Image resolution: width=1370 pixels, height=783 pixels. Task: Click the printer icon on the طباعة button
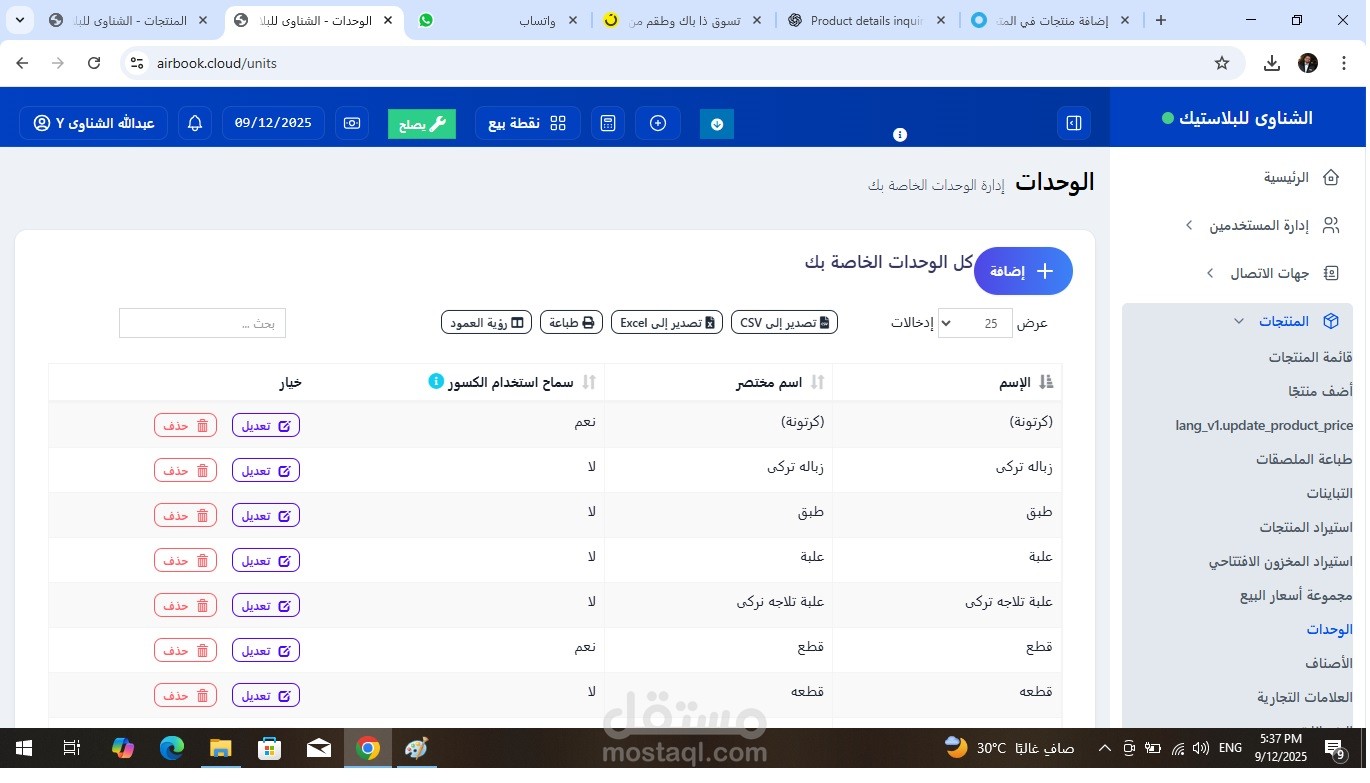[x=587, y=322]
